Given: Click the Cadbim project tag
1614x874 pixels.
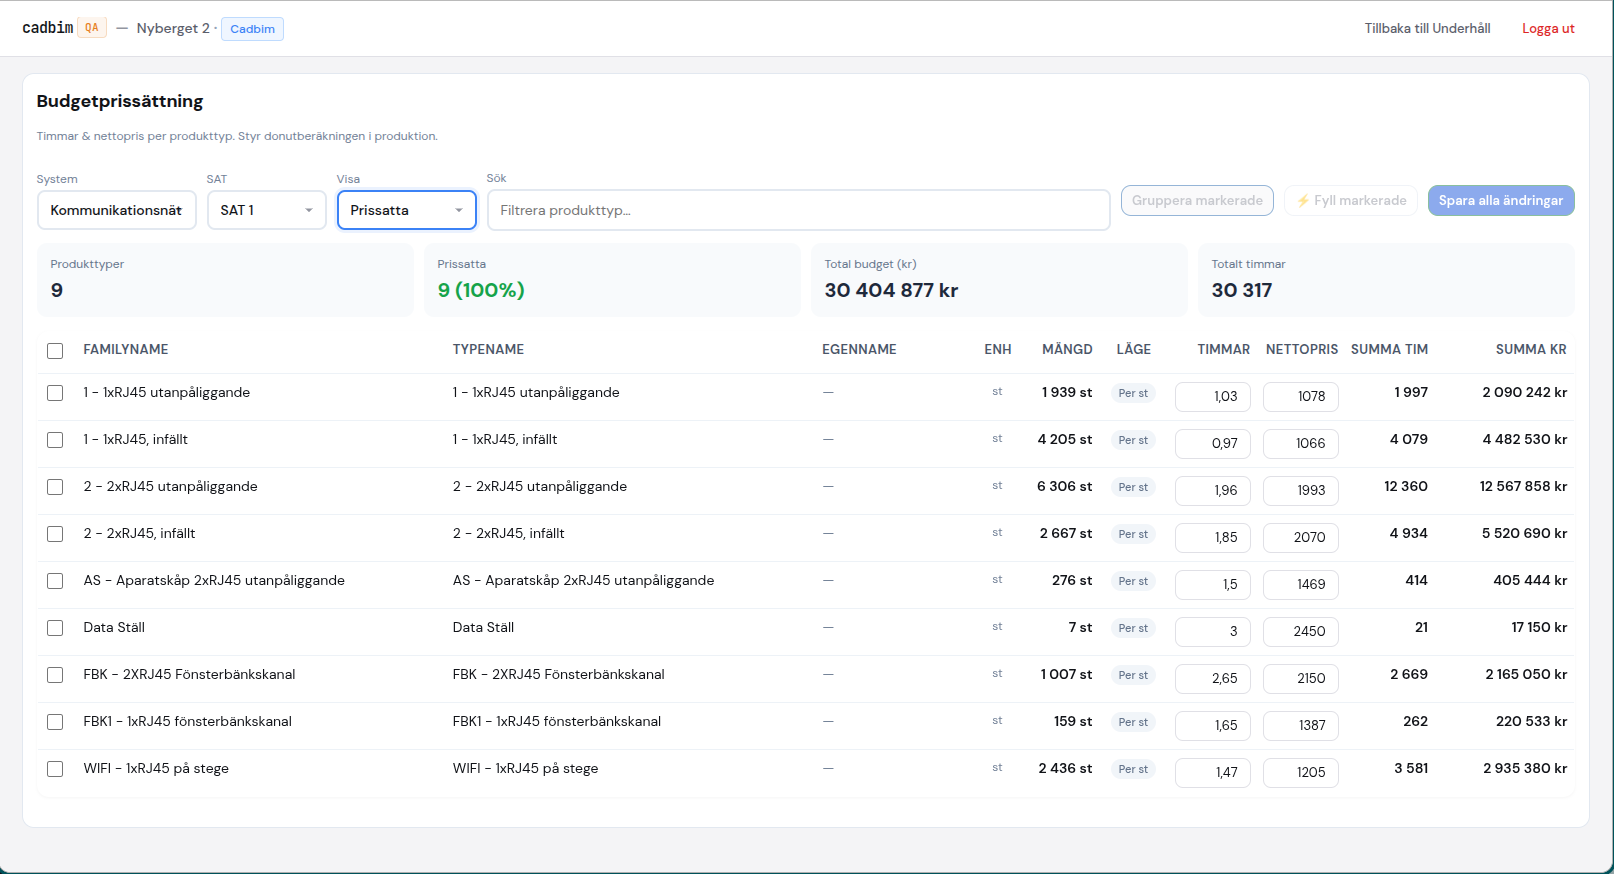Looking at the screenshot, I should click(252, 29).
